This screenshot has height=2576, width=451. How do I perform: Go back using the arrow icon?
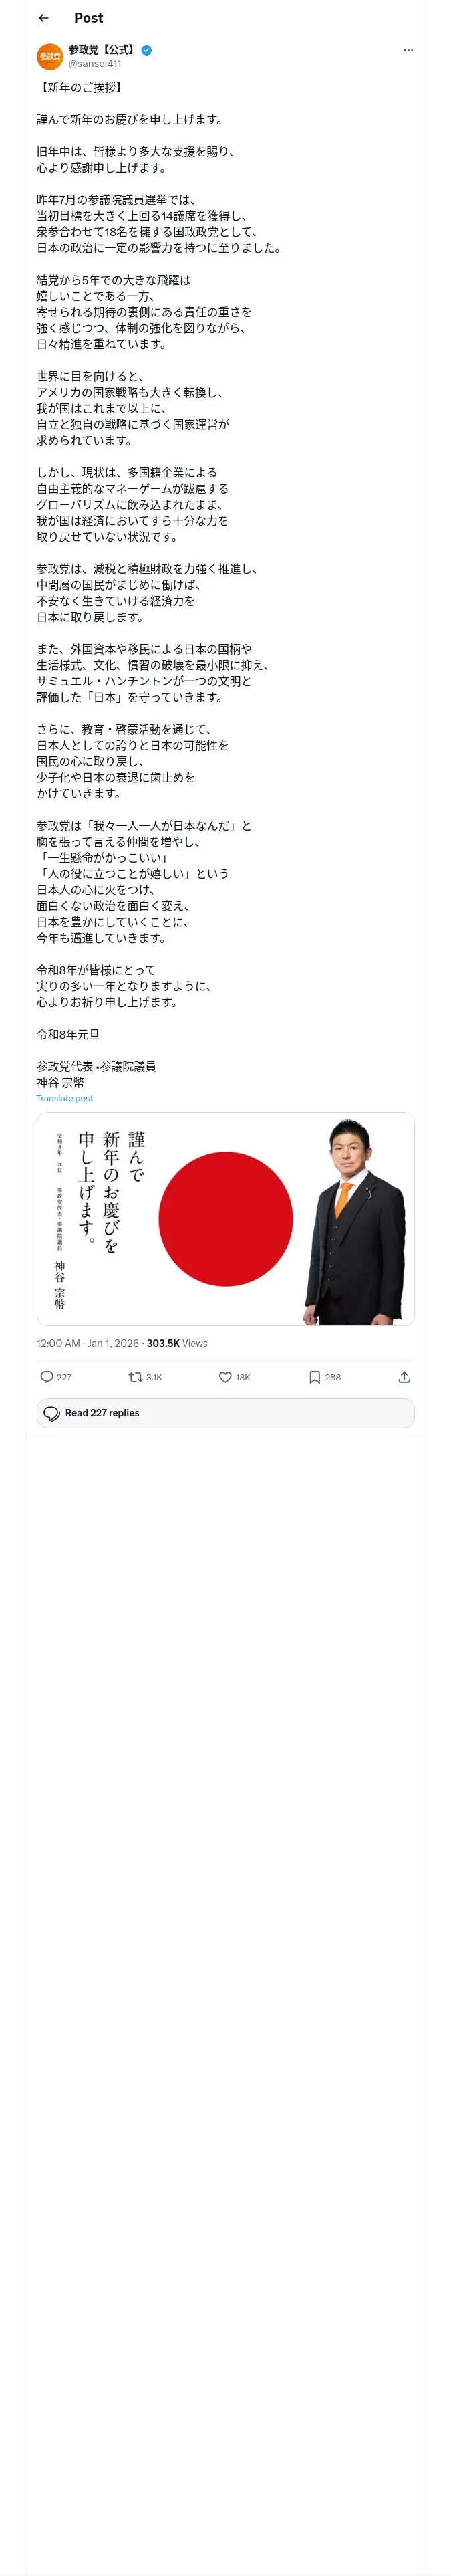click(x=43, y=18)
